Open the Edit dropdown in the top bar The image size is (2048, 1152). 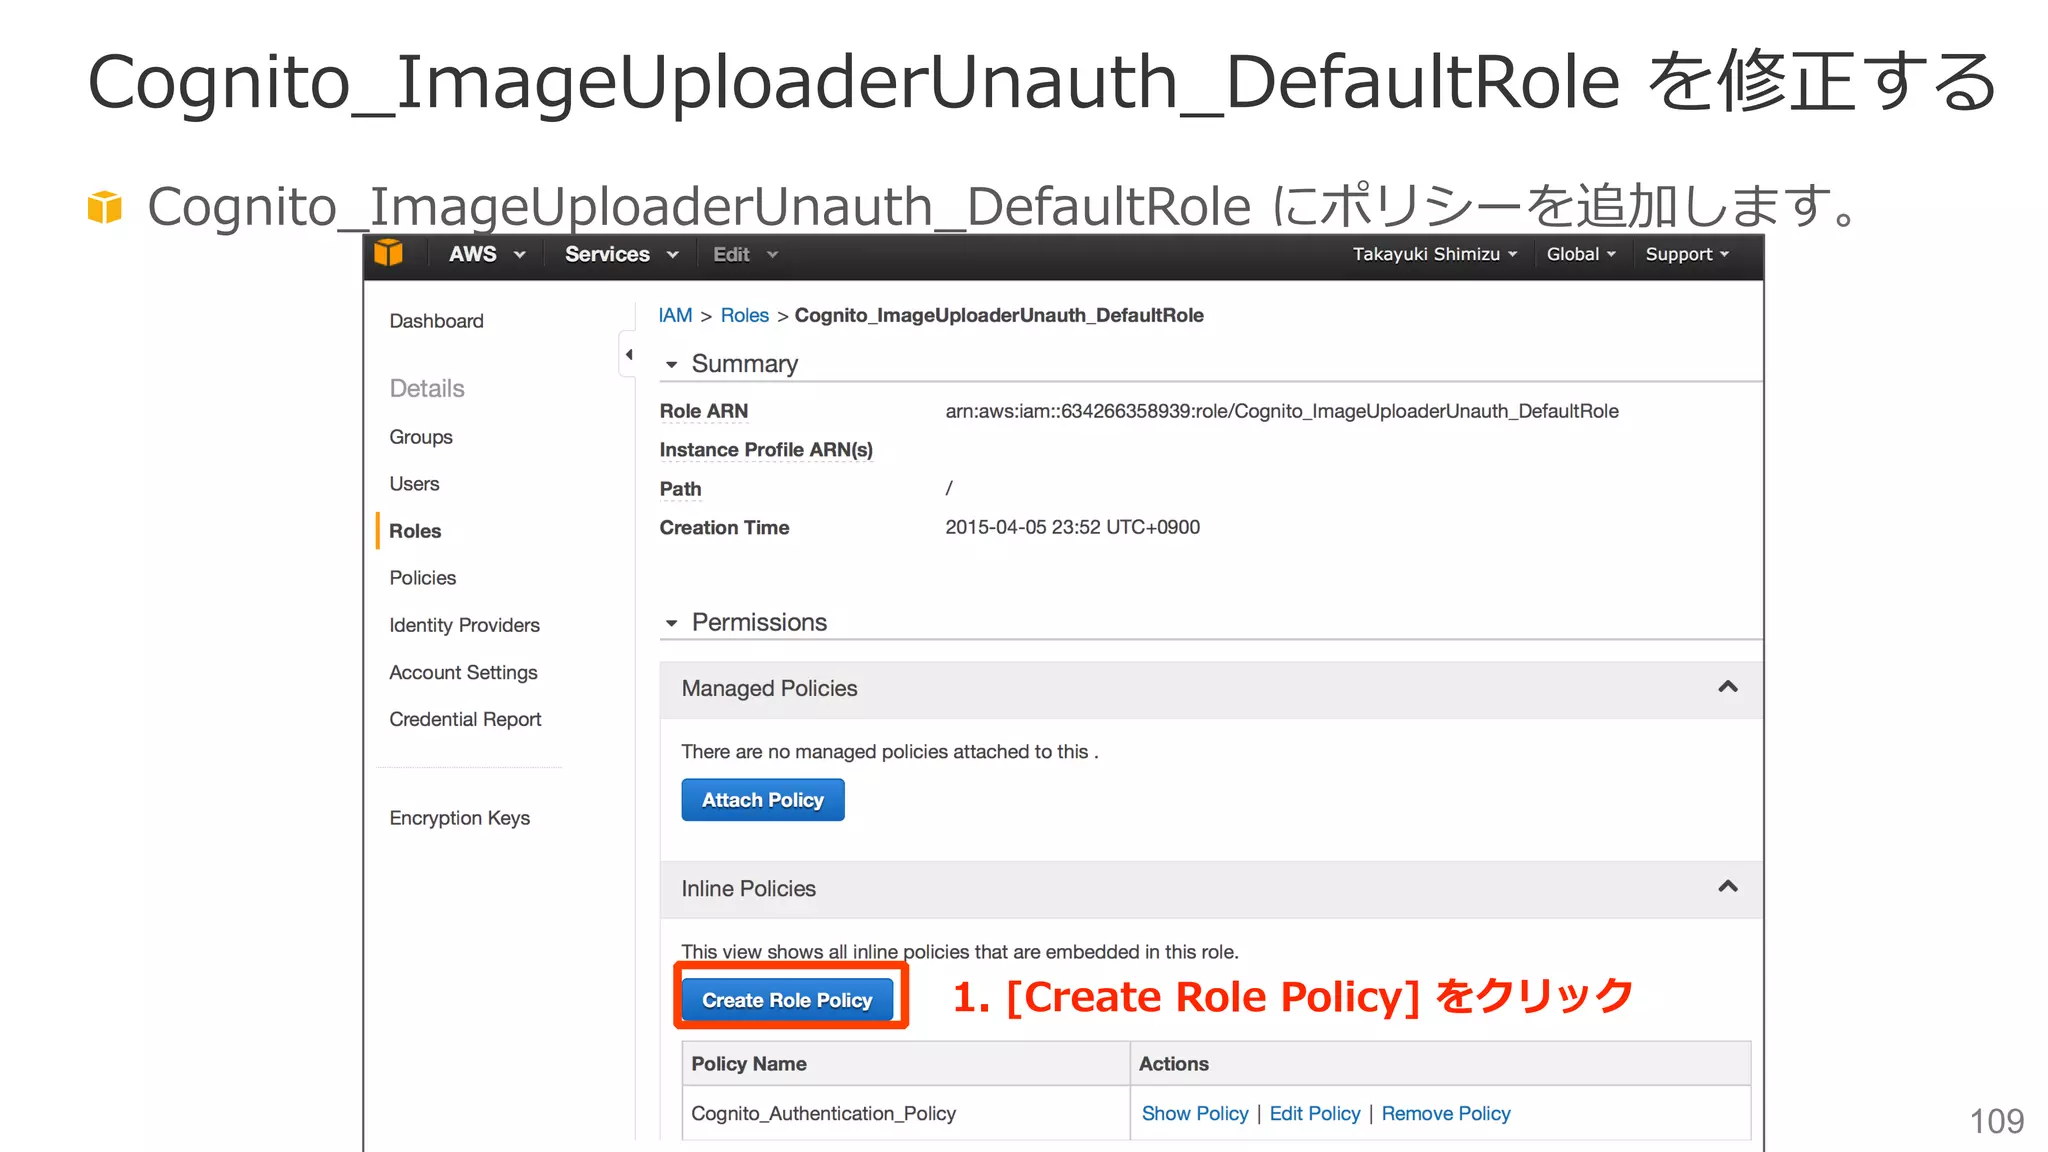[745, 254]
